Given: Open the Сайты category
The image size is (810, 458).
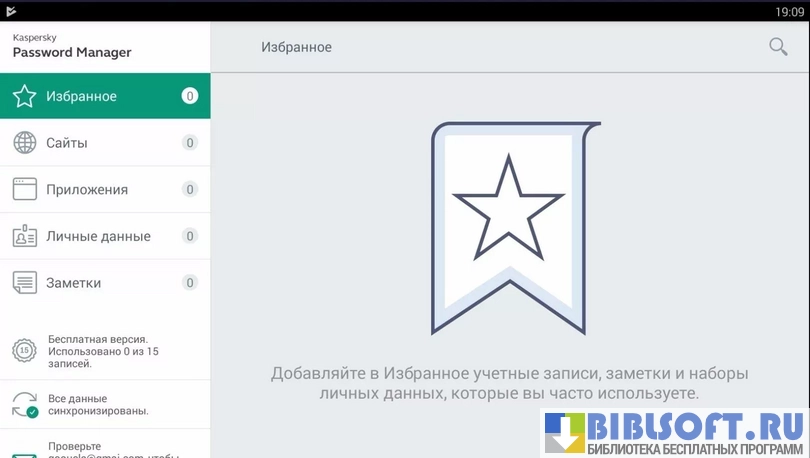Looking at the screenshot, I should pyautogui.click(x=67, y=143).
